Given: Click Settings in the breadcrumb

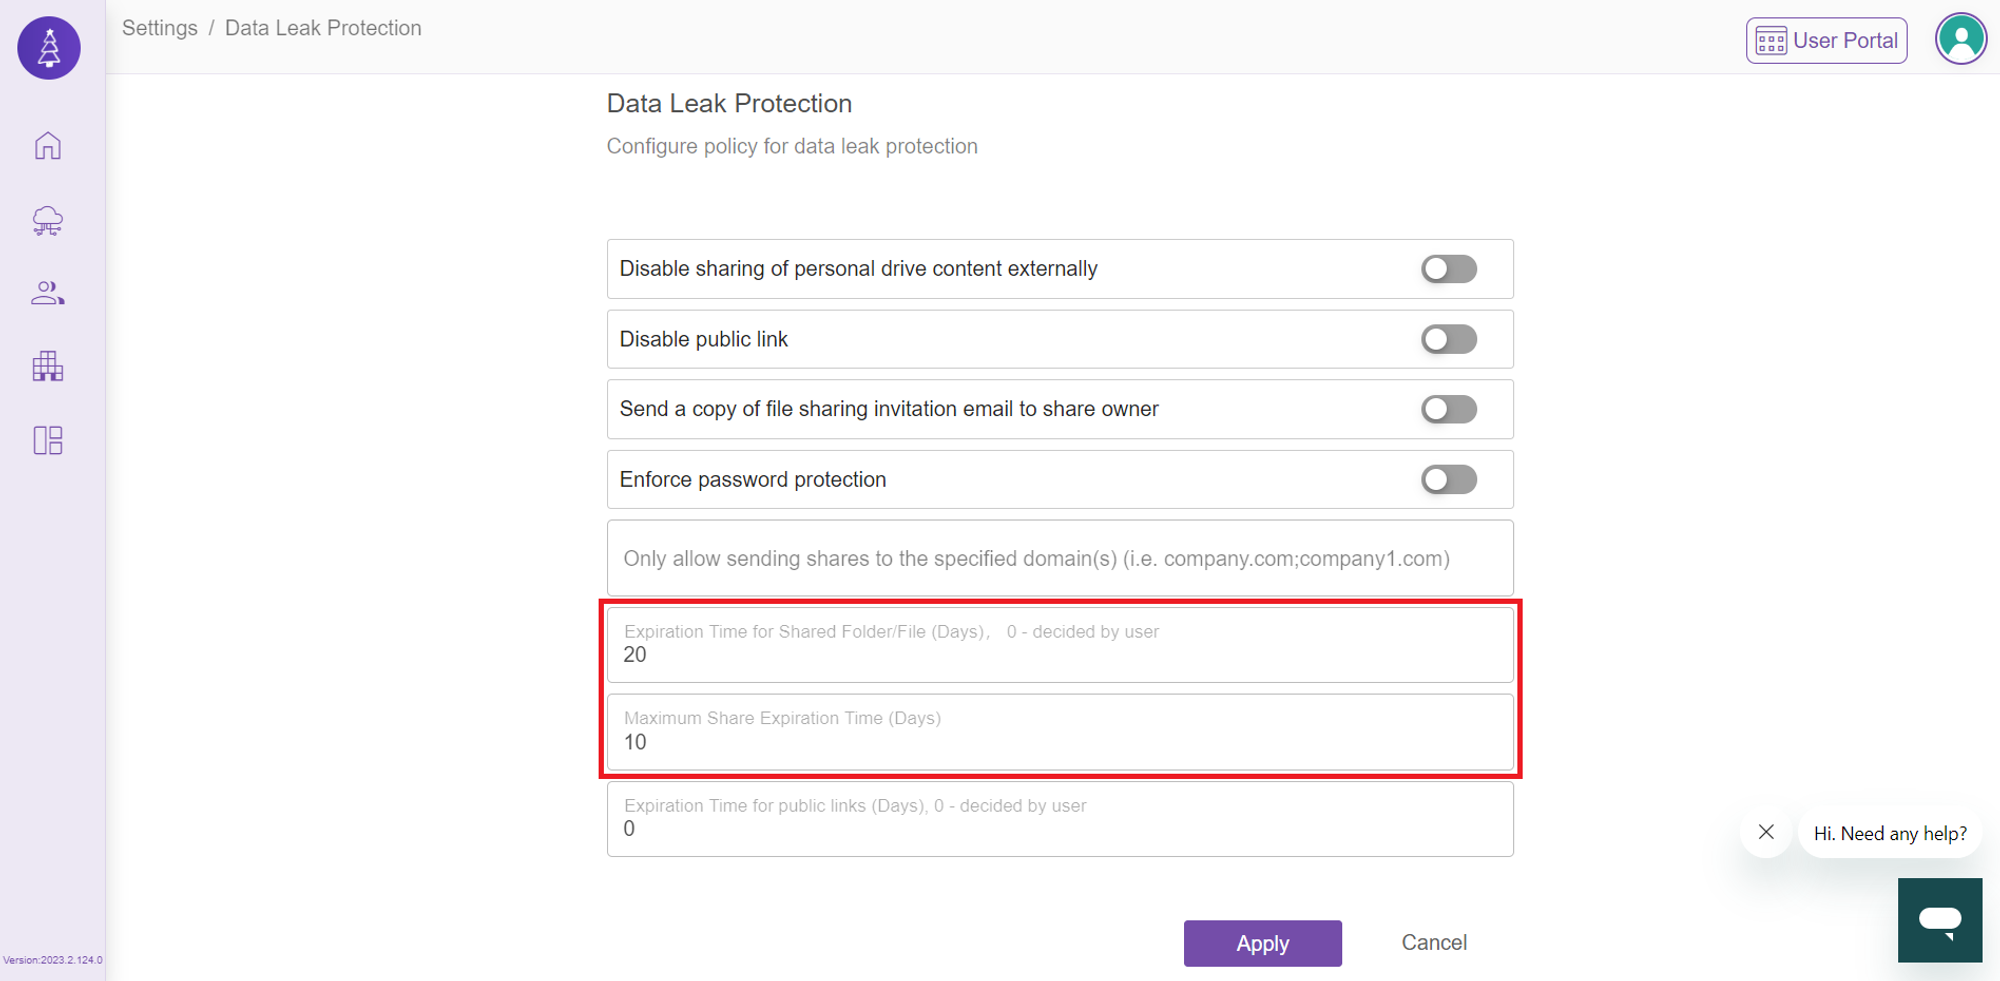Looking at the screenshot, I should tap(160, 28).
